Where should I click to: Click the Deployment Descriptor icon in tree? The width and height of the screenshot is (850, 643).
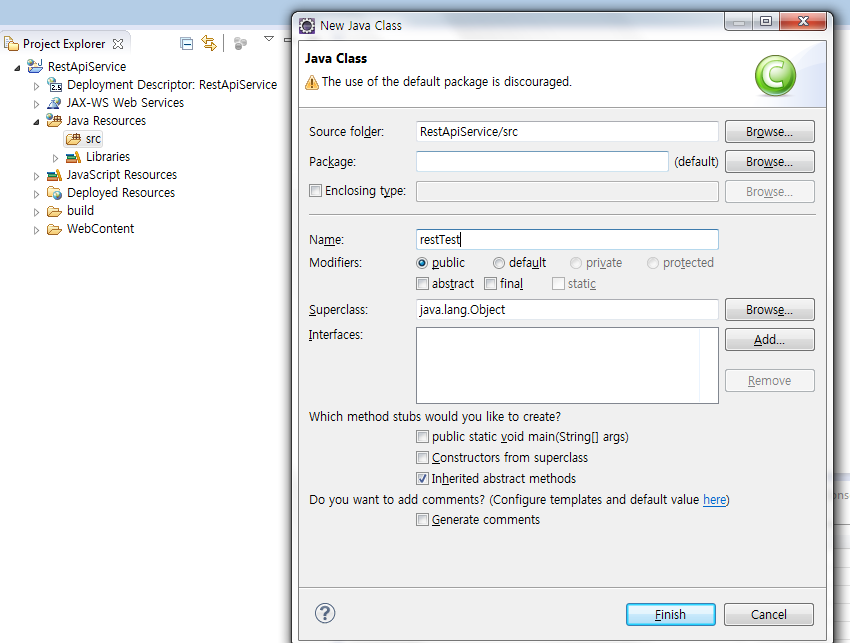point(56,85)
